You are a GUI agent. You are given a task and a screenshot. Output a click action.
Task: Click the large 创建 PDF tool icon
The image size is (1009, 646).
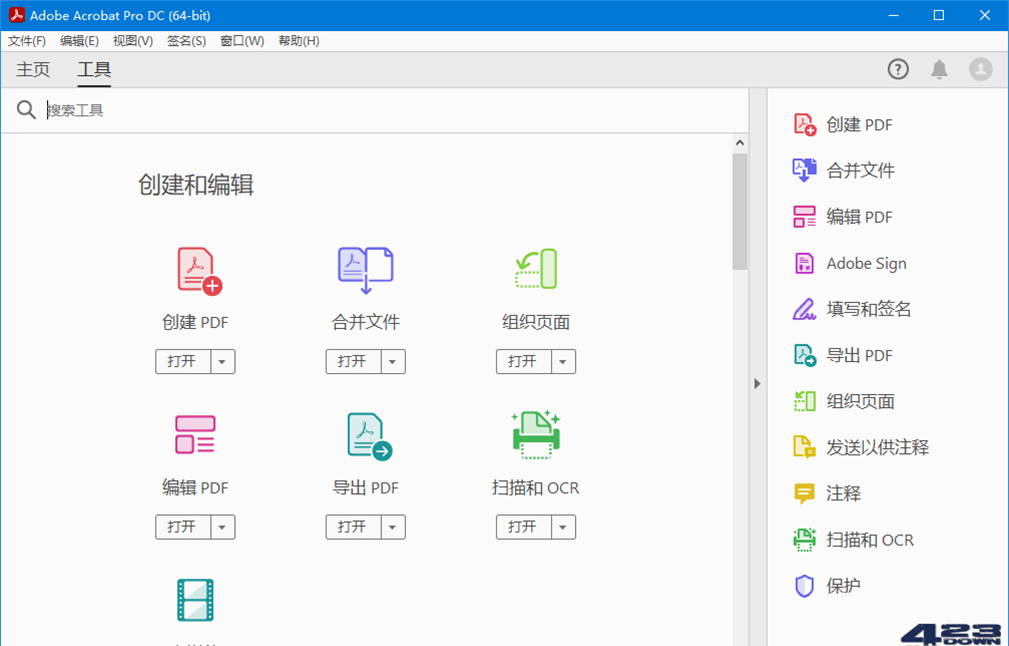(199, 271)
